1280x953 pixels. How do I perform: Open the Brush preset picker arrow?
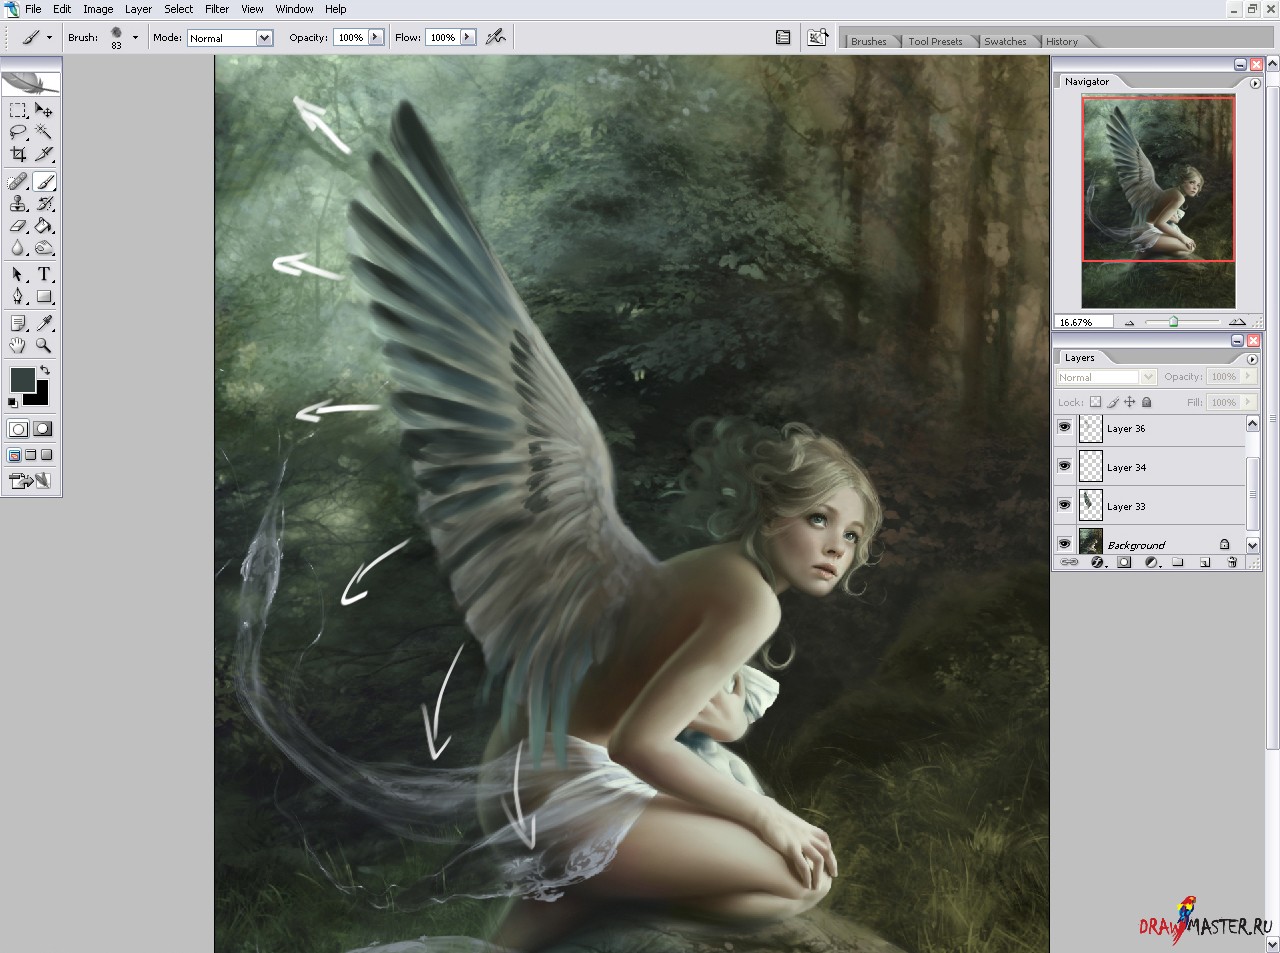tap(135, 38)
